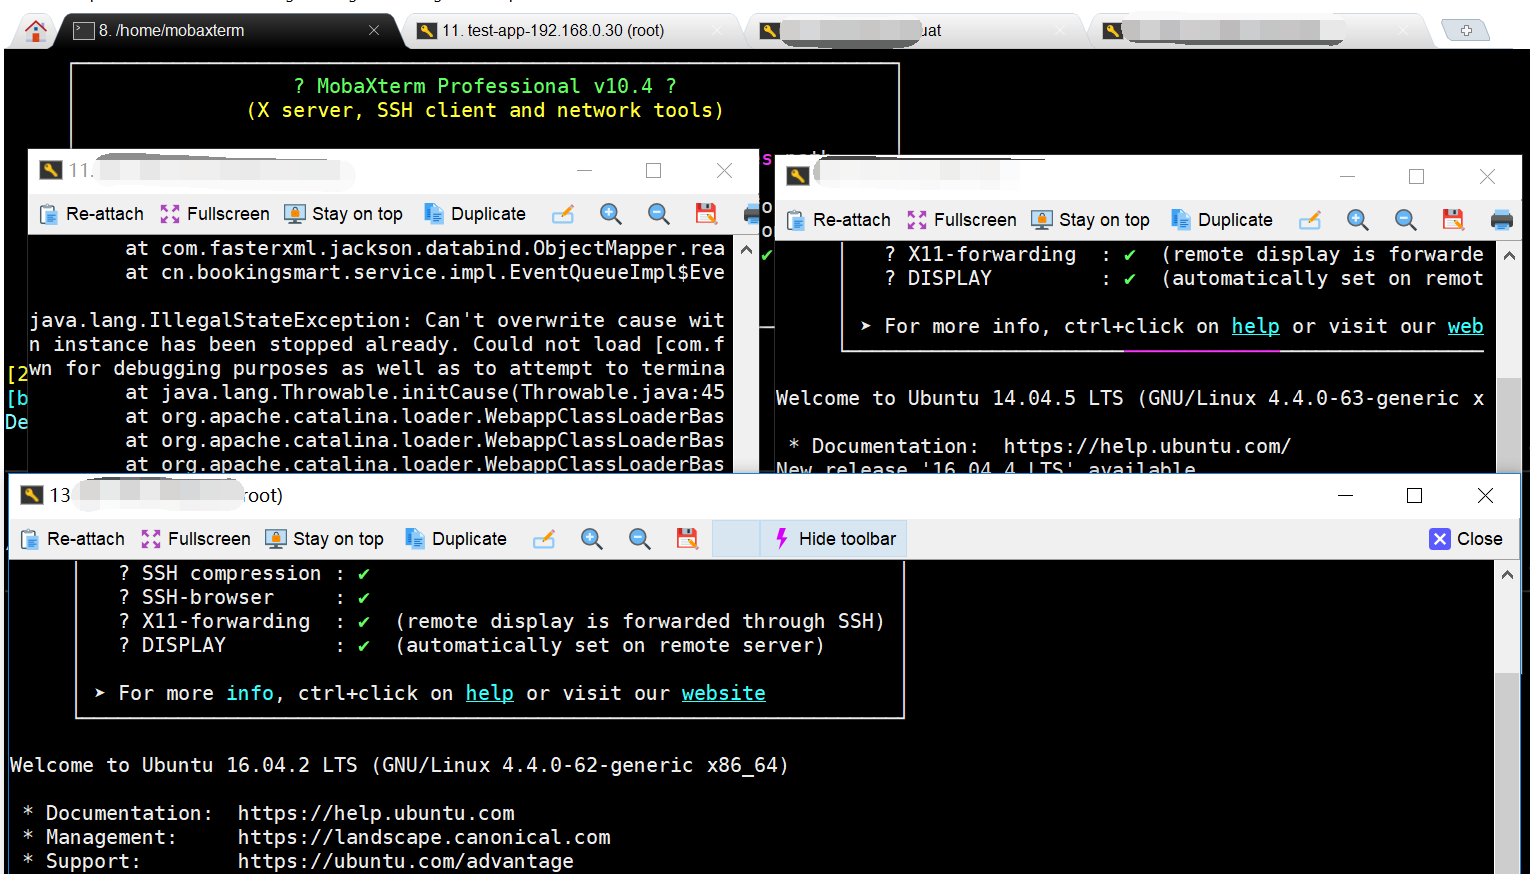
Task: Switch window 13 to Fullscreen
Action: (x=196, y=539)
